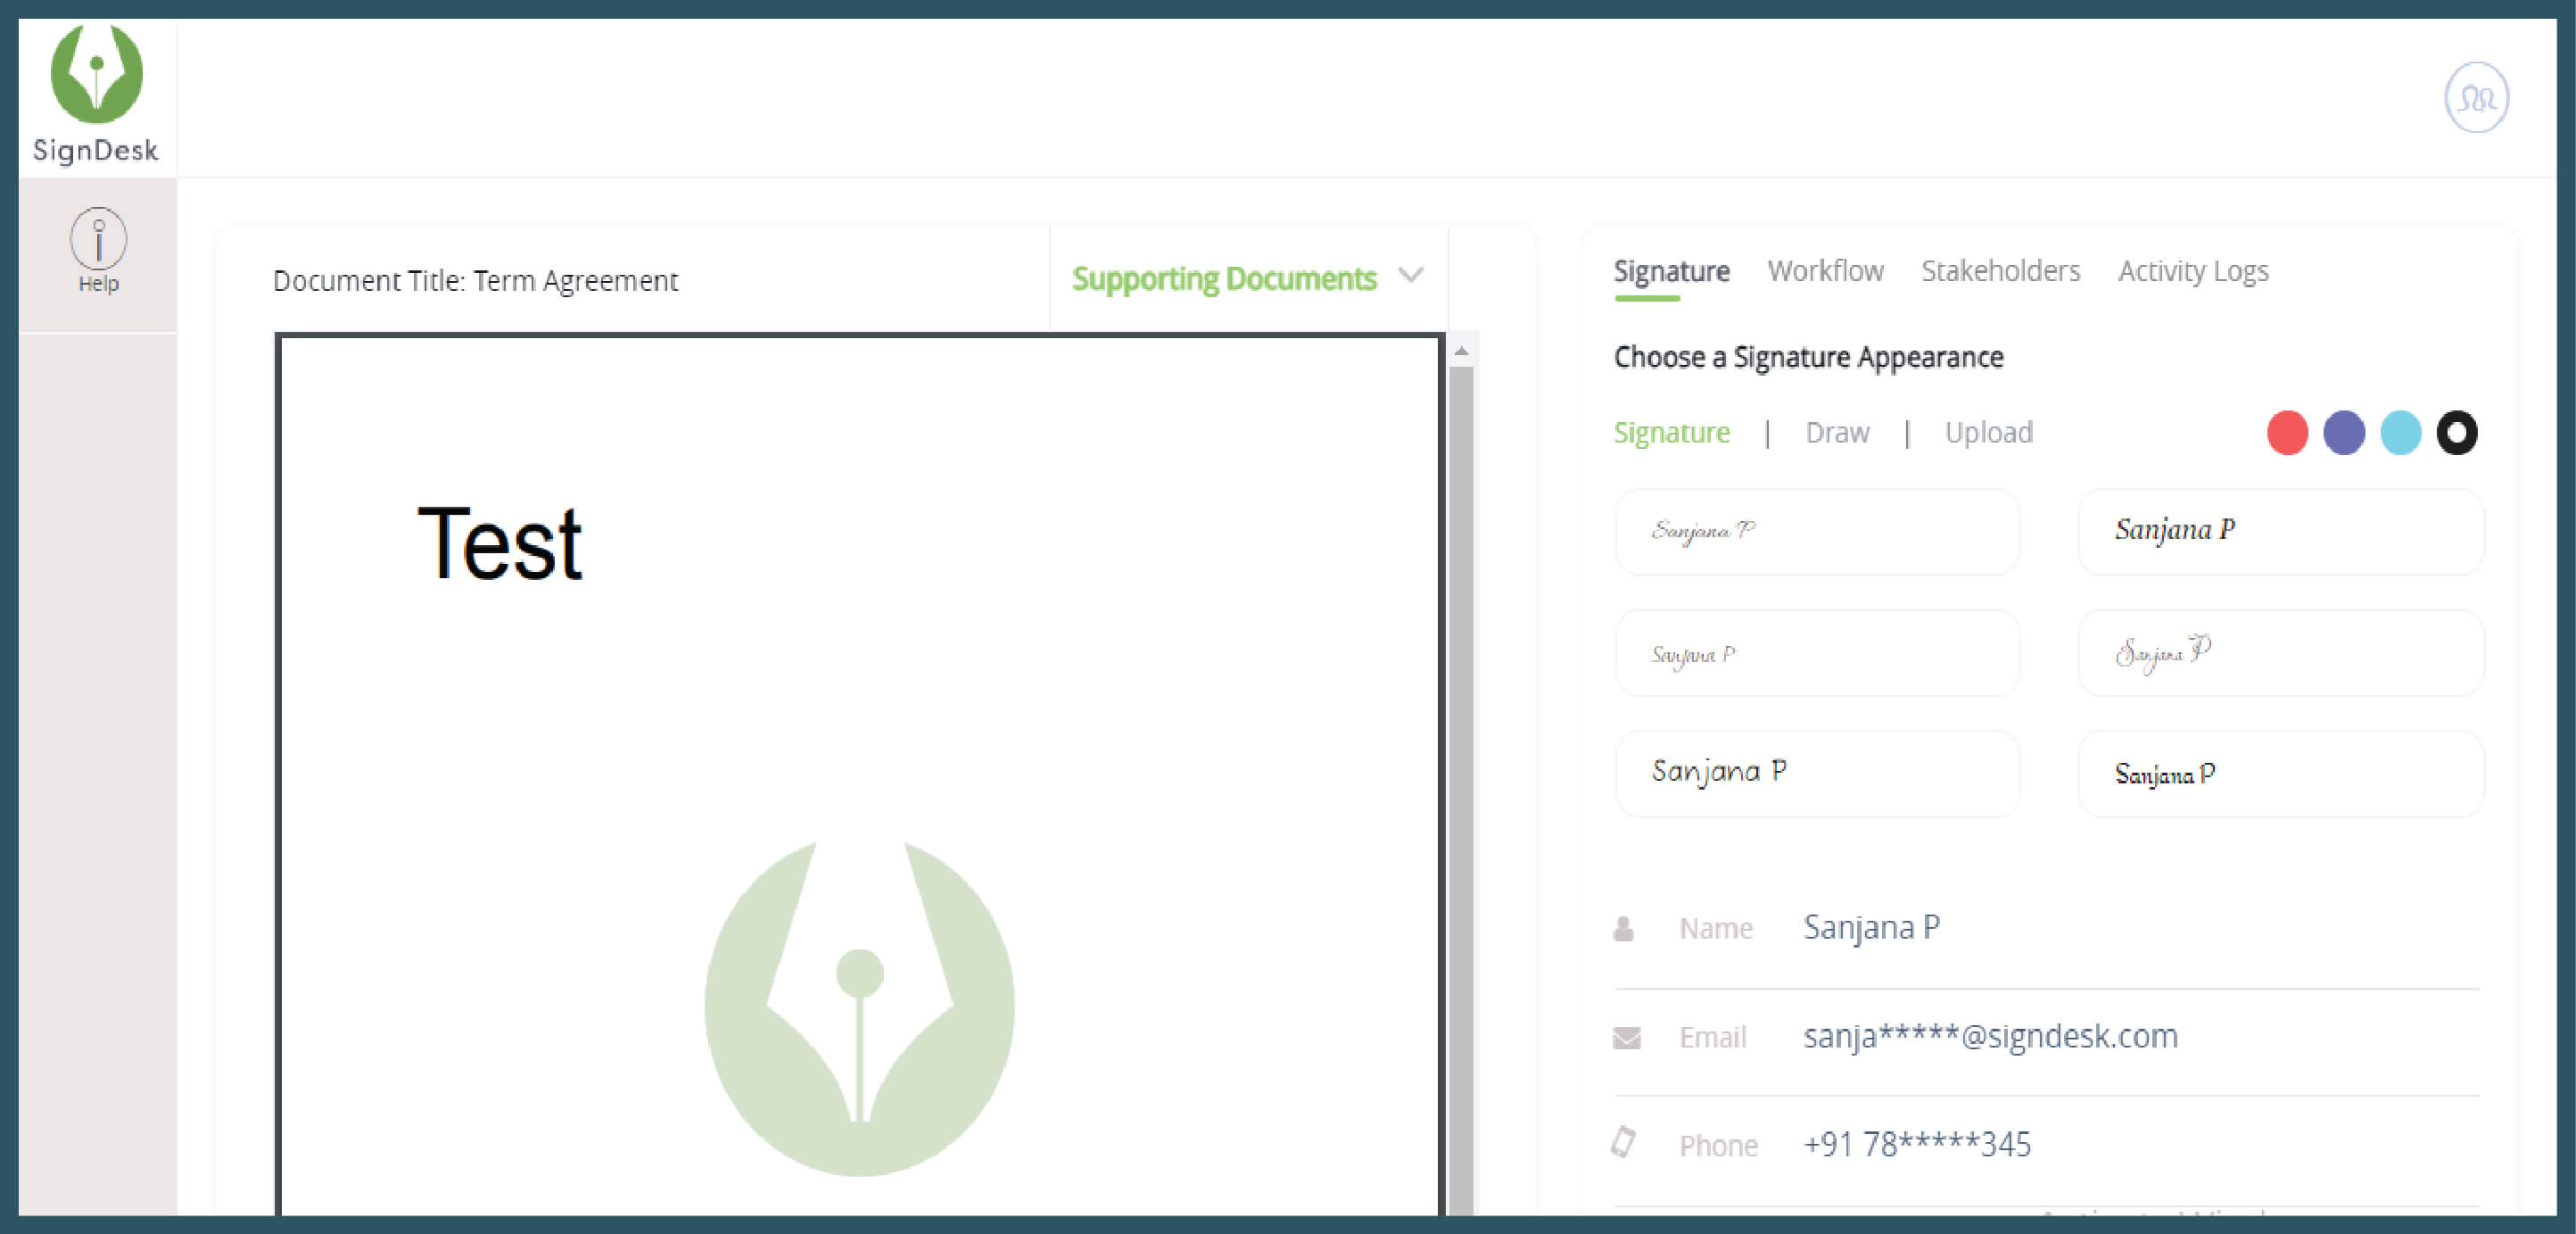Click the person icon beside Name
The height and width of the screenshot is (1234, 2576).
[1626, 928]
